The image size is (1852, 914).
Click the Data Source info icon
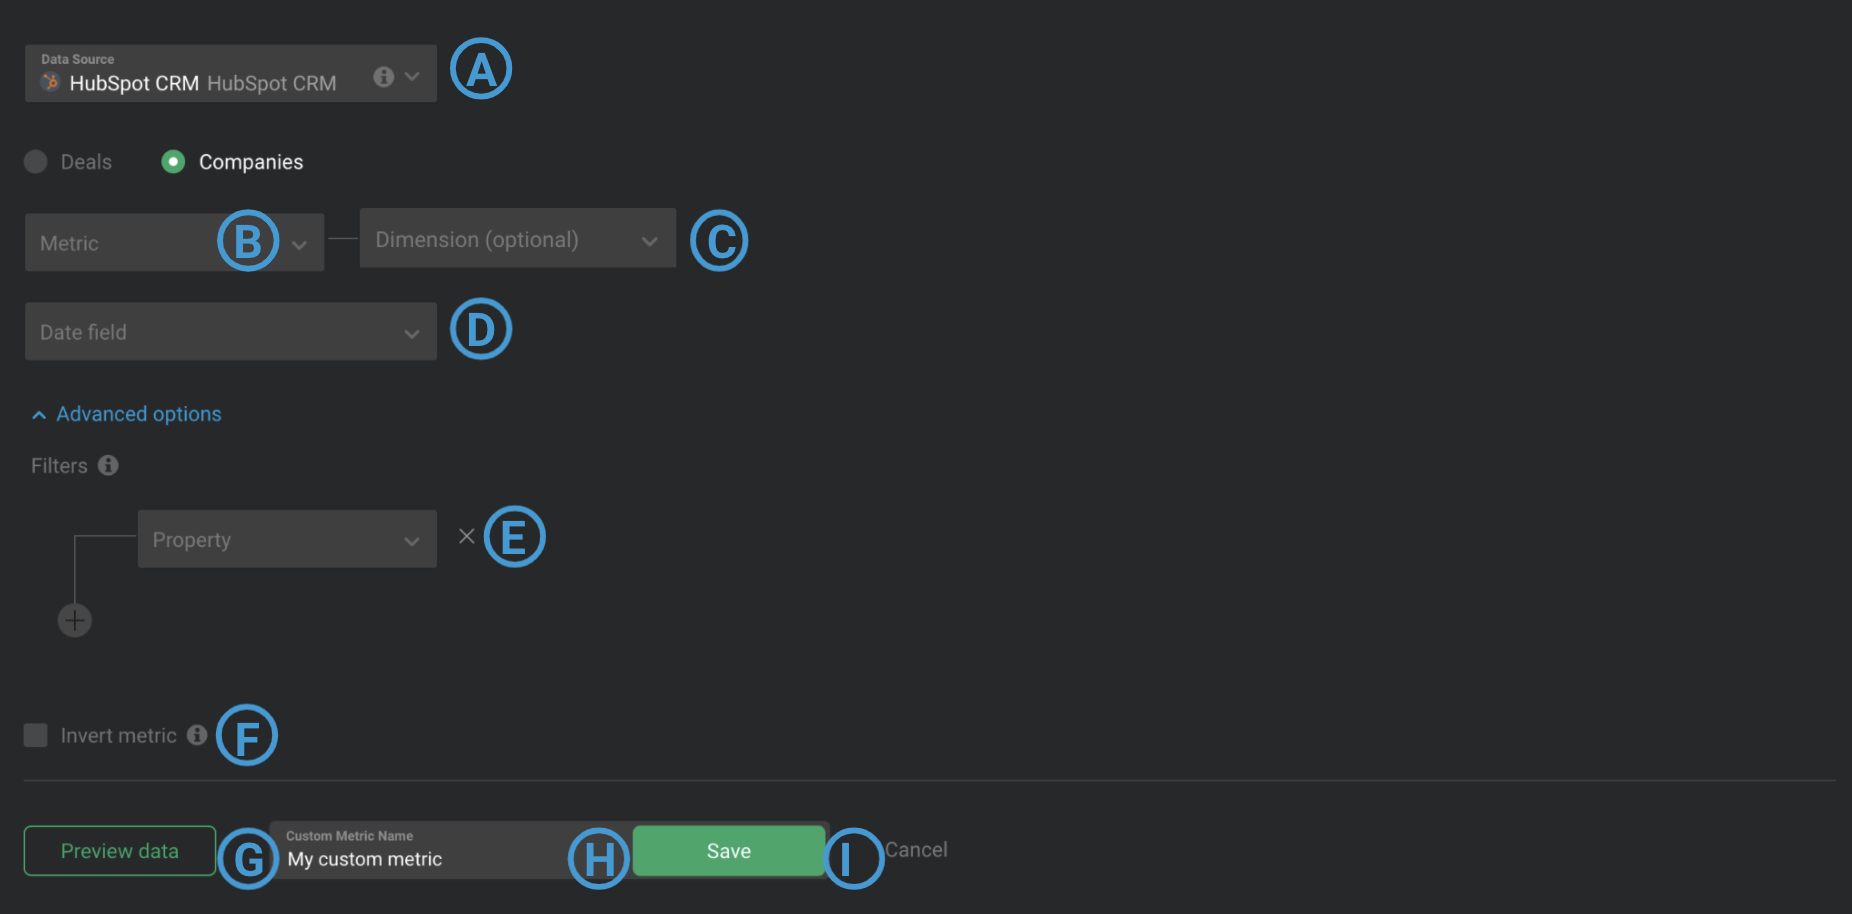point(383,77)
